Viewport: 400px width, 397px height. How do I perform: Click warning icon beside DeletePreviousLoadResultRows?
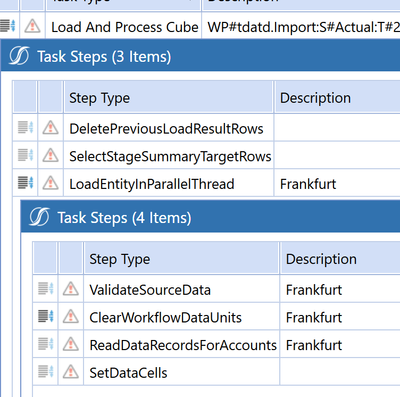pos(51,128)
